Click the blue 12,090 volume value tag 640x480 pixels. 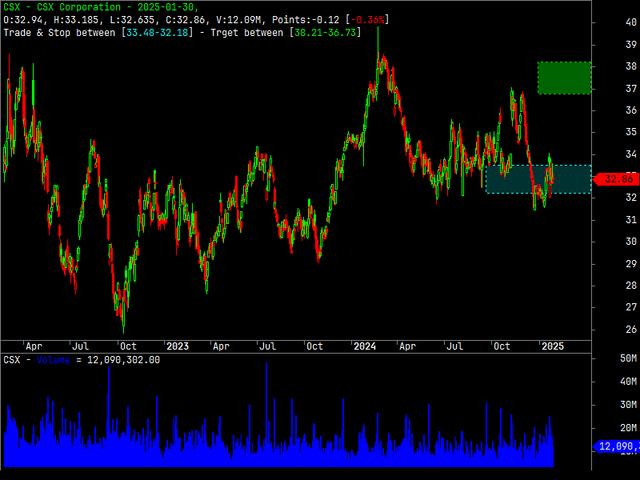coord(616,446)
